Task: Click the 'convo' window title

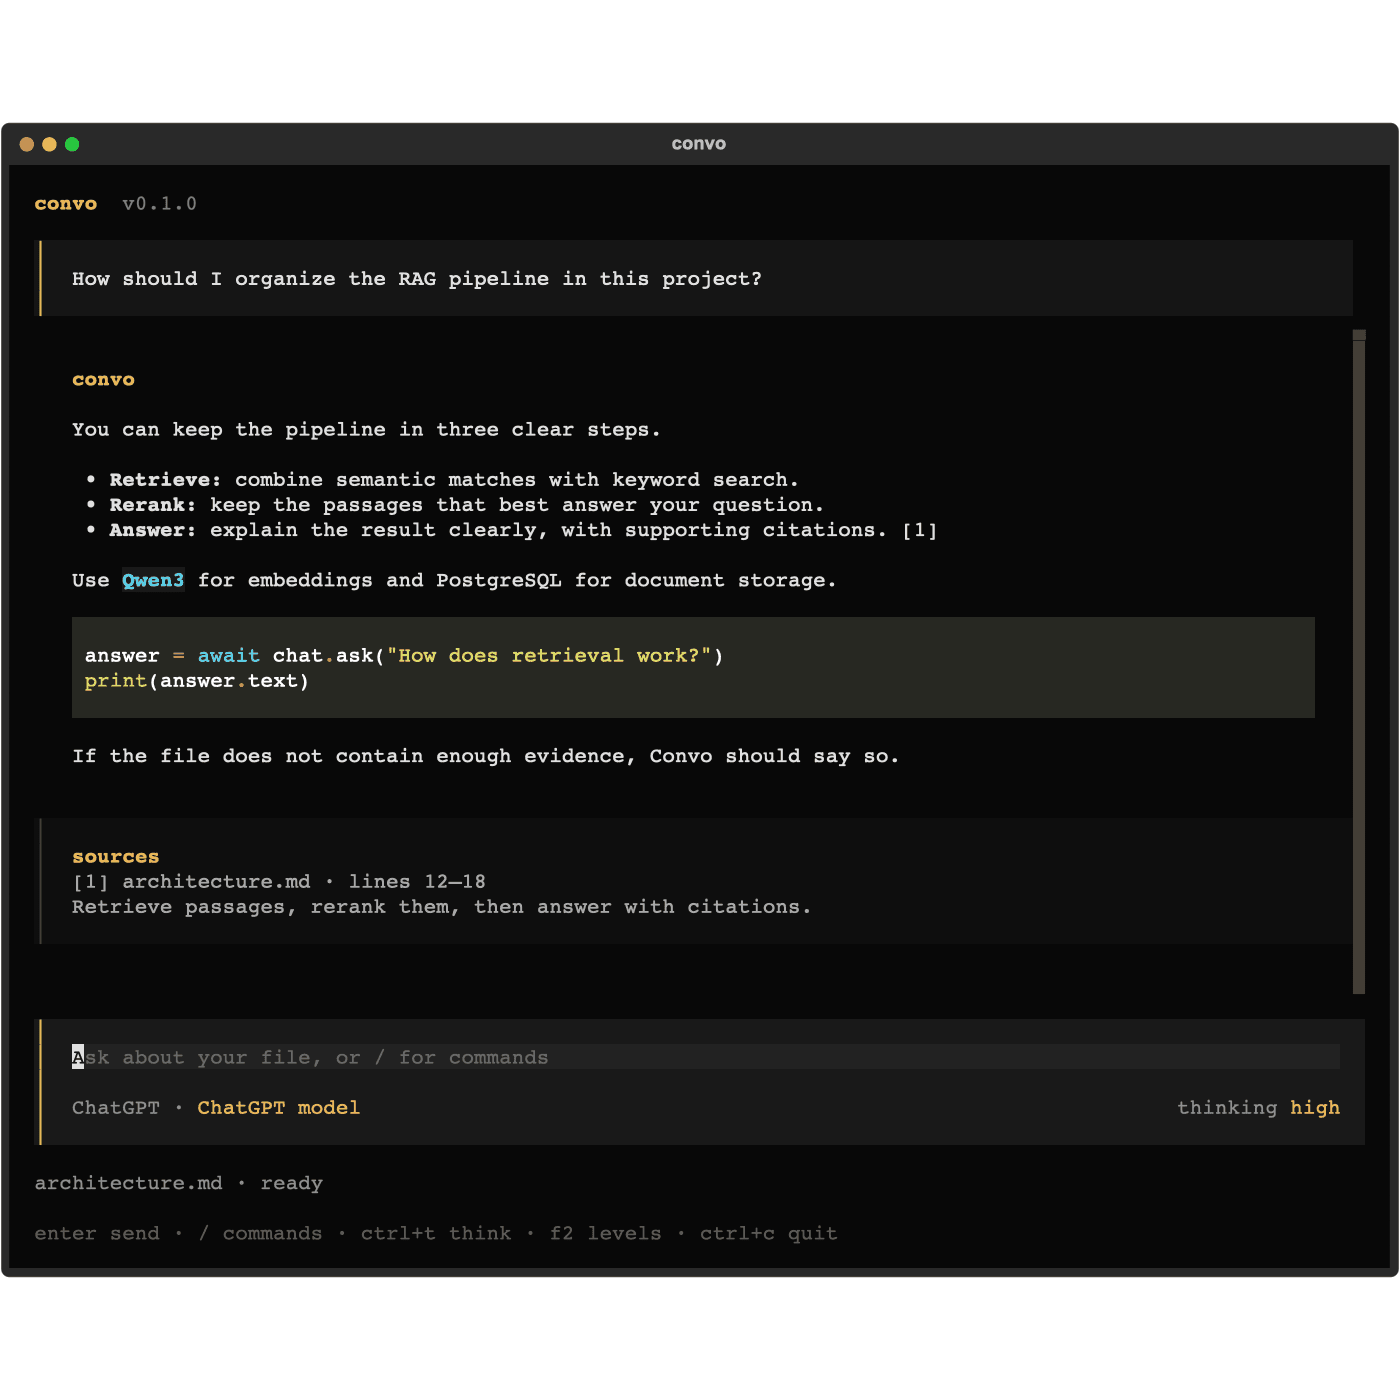Action: point(699,144)
